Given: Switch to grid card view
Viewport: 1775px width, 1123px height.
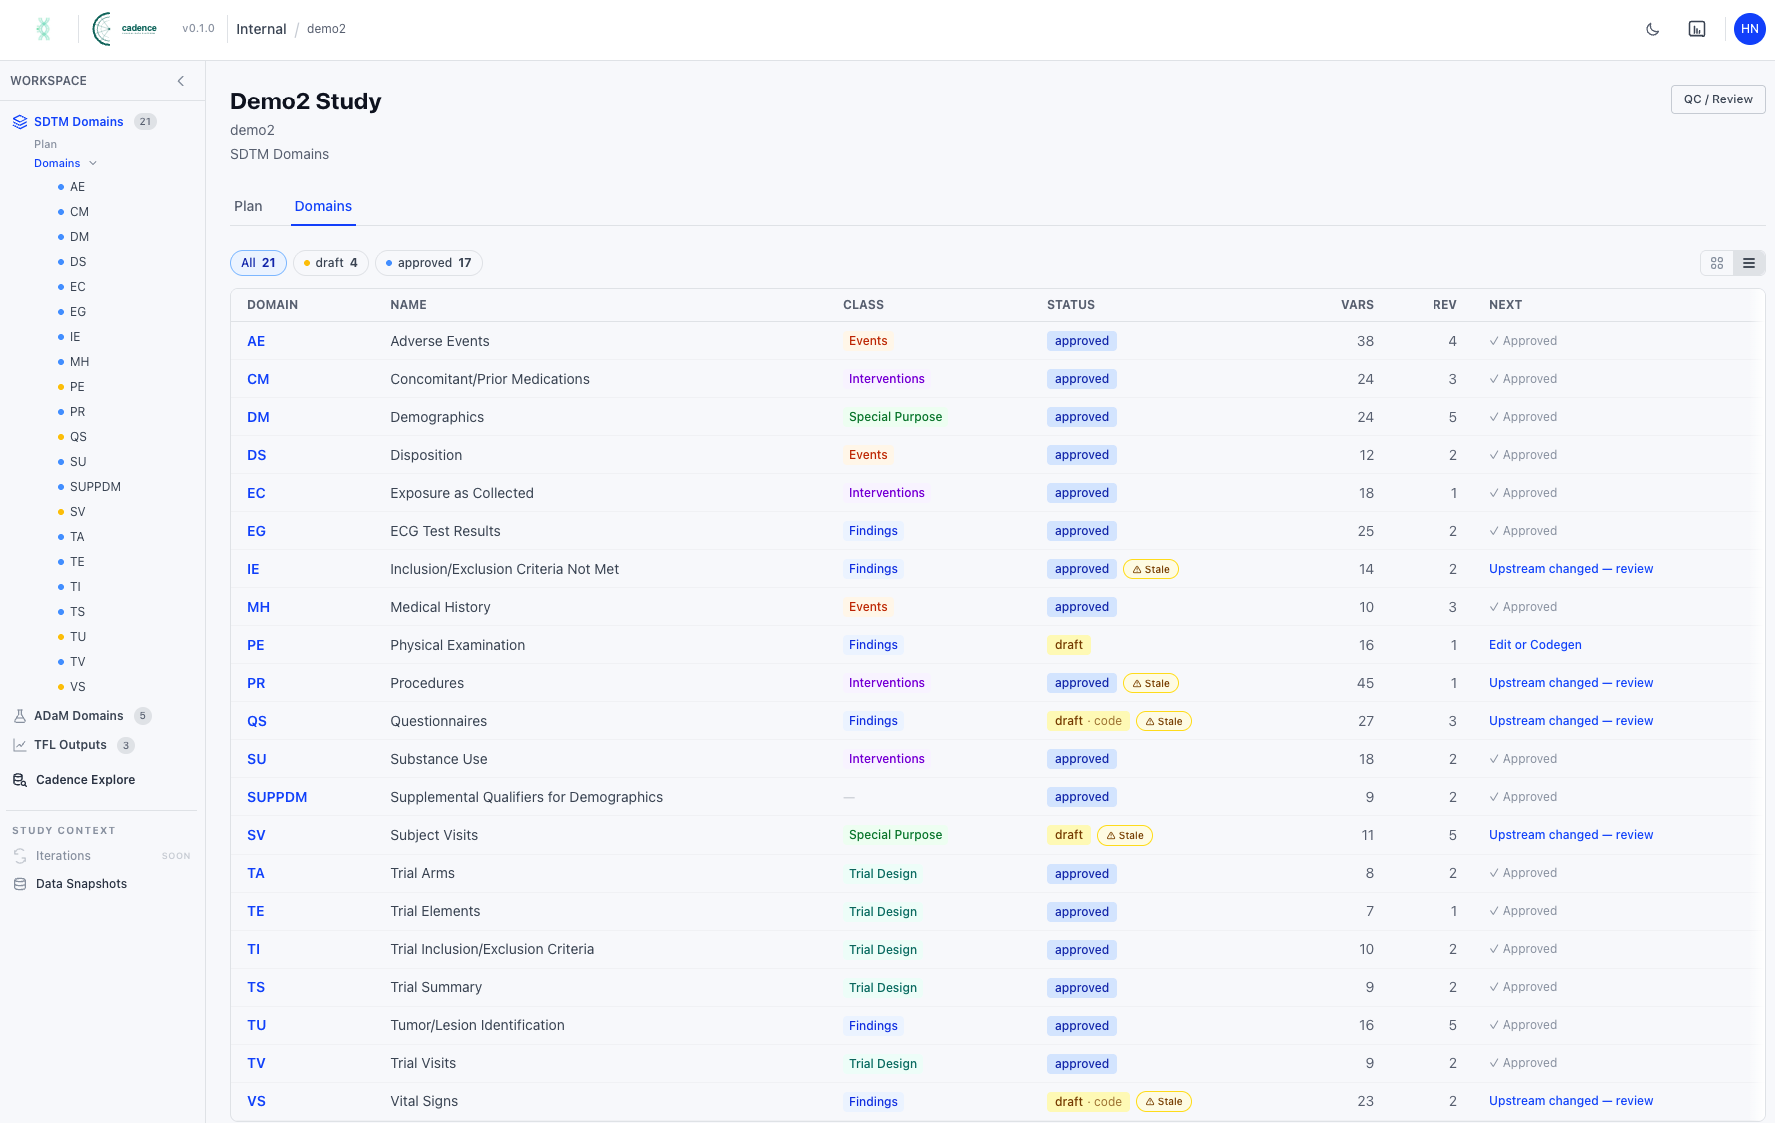Looking at the screenshot, I should click(x=1717, y=263).
